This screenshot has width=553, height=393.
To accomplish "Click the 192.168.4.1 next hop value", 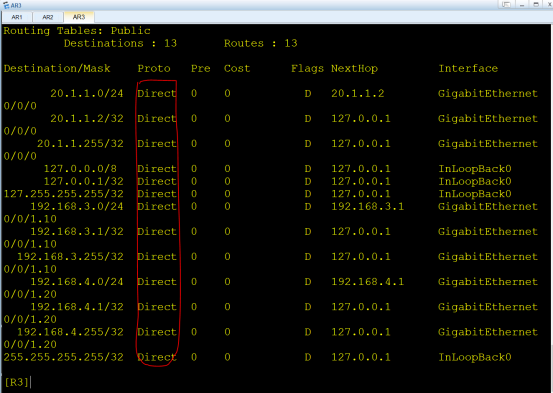I will coord(367,282).
